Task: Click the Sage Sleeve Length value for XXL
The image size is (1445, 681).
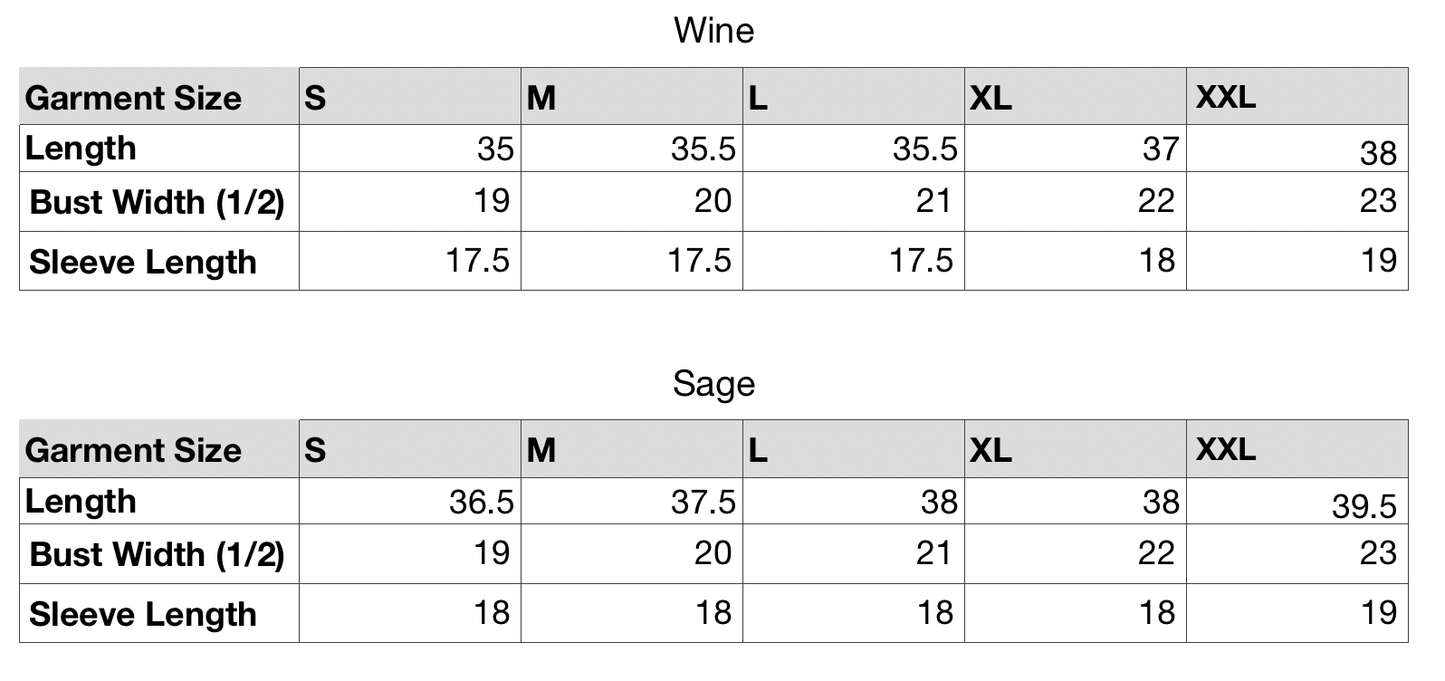Action: coord(1378,612)
